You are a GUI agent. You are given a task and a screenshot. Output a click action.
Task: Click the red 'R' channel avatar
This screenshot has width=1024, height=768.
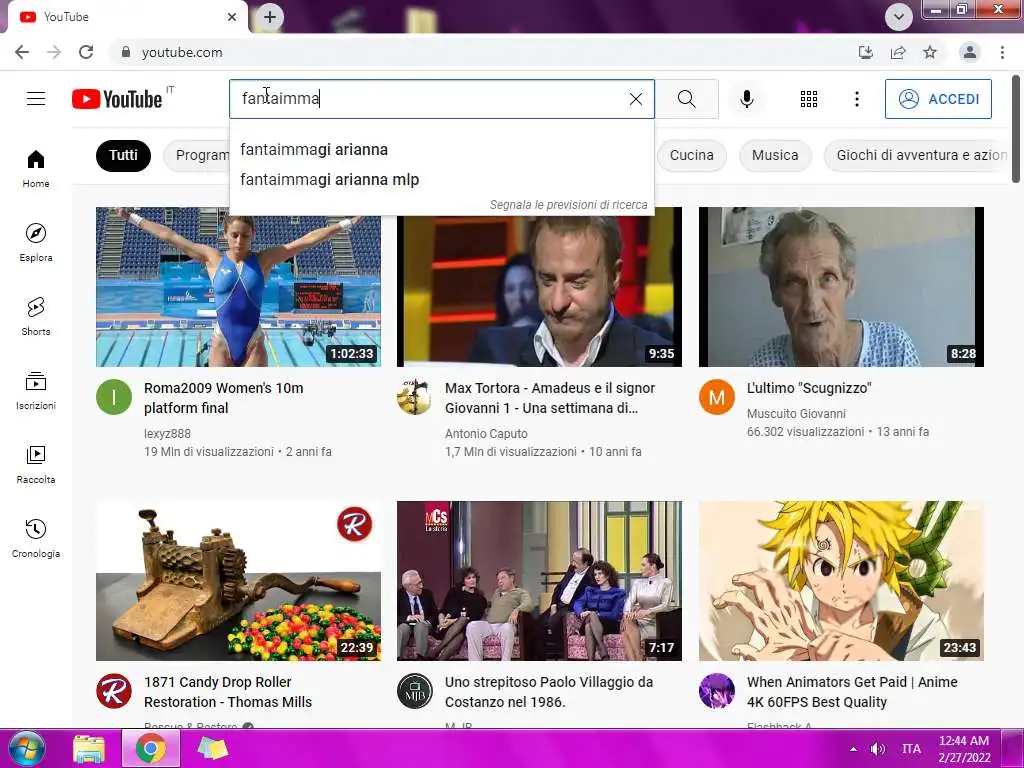pos(114,691)
